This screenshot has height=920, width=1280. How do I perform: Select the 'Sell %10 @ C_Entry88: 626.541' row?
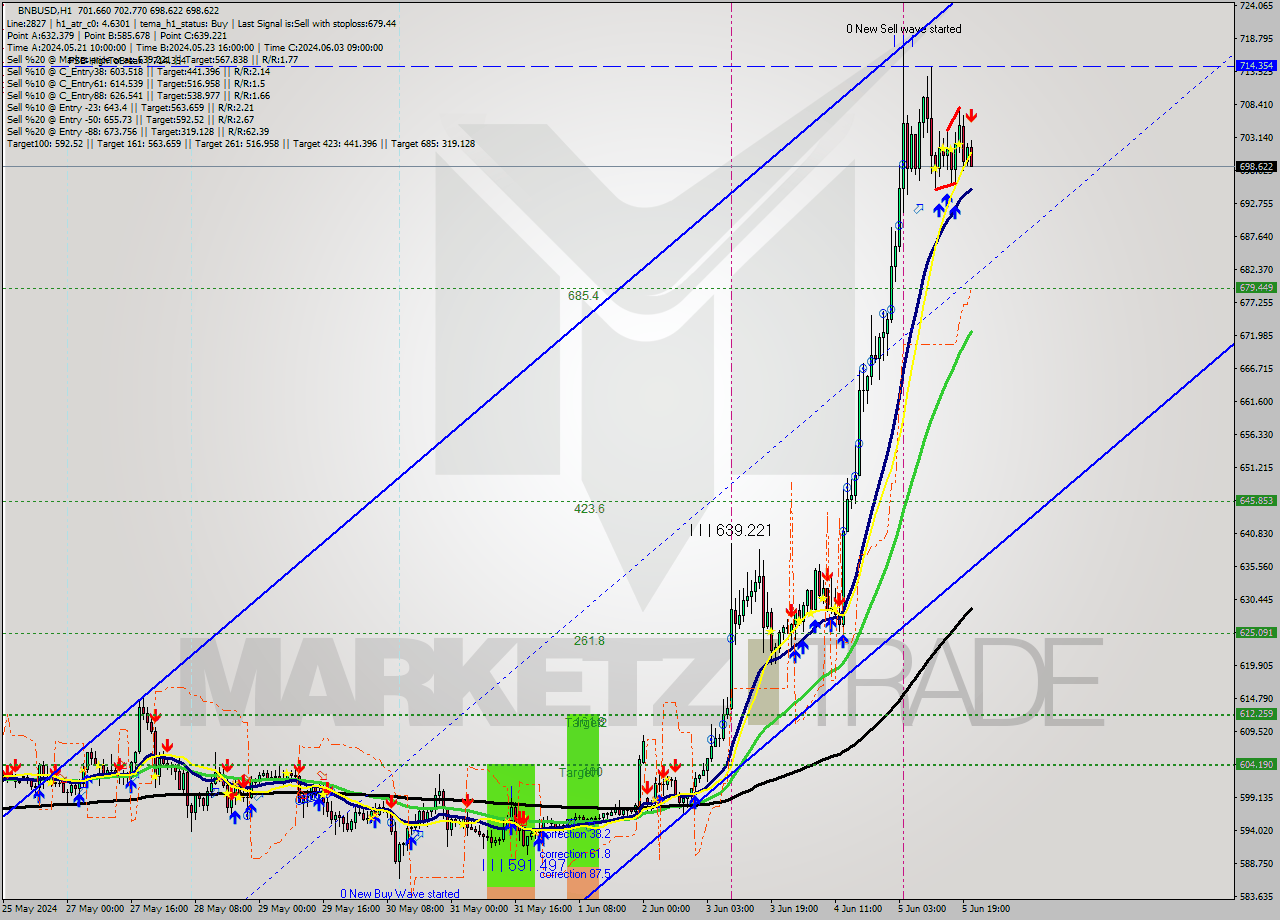click(138, 95)
